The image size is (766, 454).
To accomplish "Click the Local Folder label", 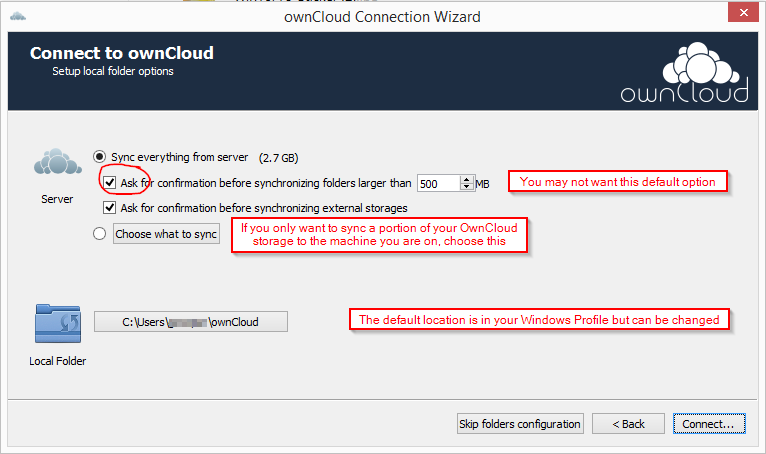I will pyautogui.click(x=58, y=361).
